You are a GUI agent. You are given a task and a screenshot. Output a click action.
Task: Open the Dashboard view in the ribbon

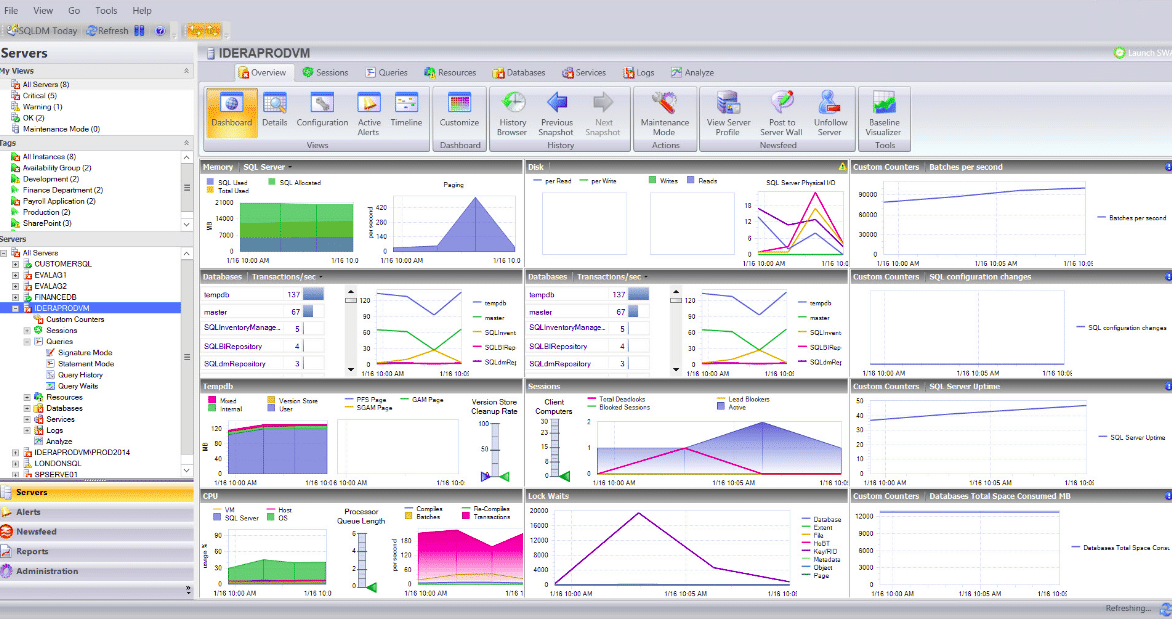[232, 113]
